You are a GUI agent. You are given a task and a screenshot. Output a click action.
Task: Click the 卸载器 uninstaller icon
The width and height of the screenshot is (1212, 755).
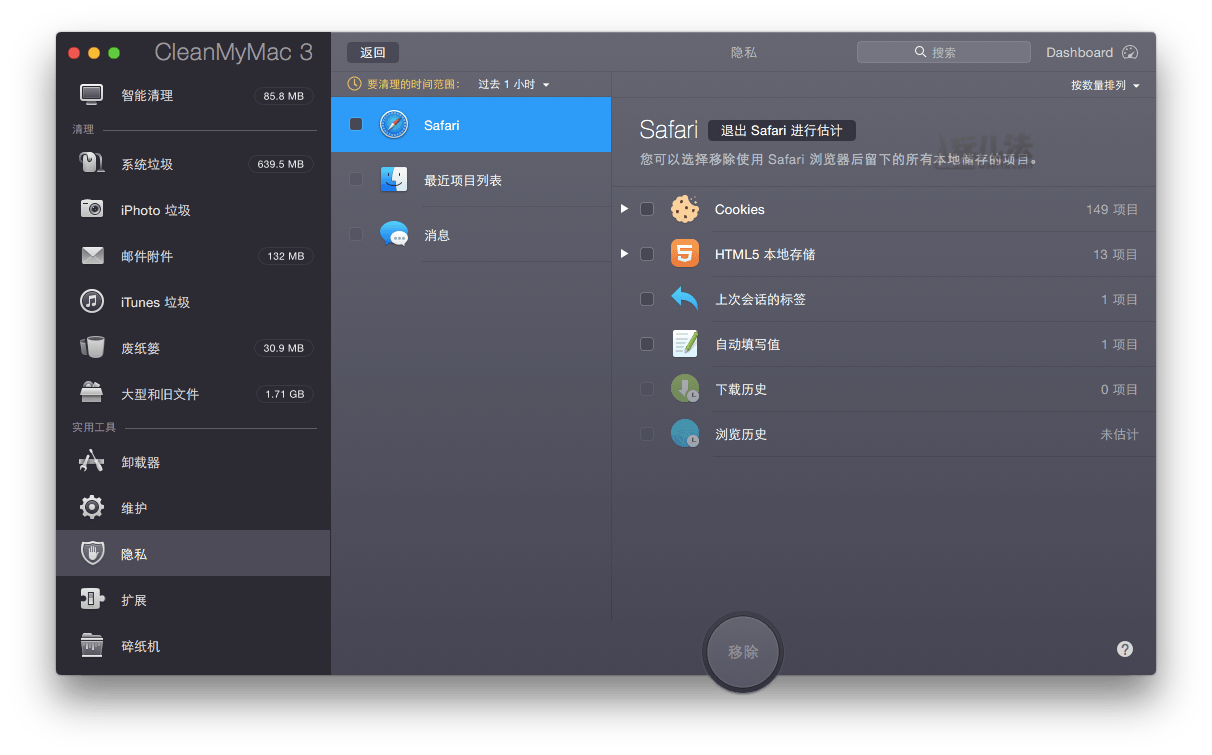(92, 461)
